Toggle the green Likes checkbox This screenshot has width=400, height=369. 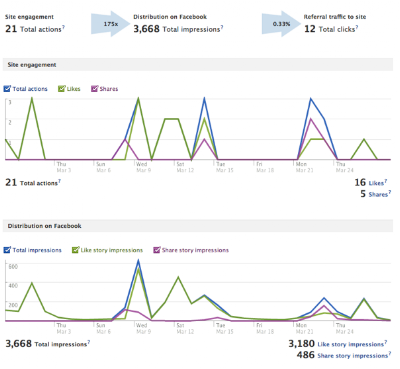[62, 89]
